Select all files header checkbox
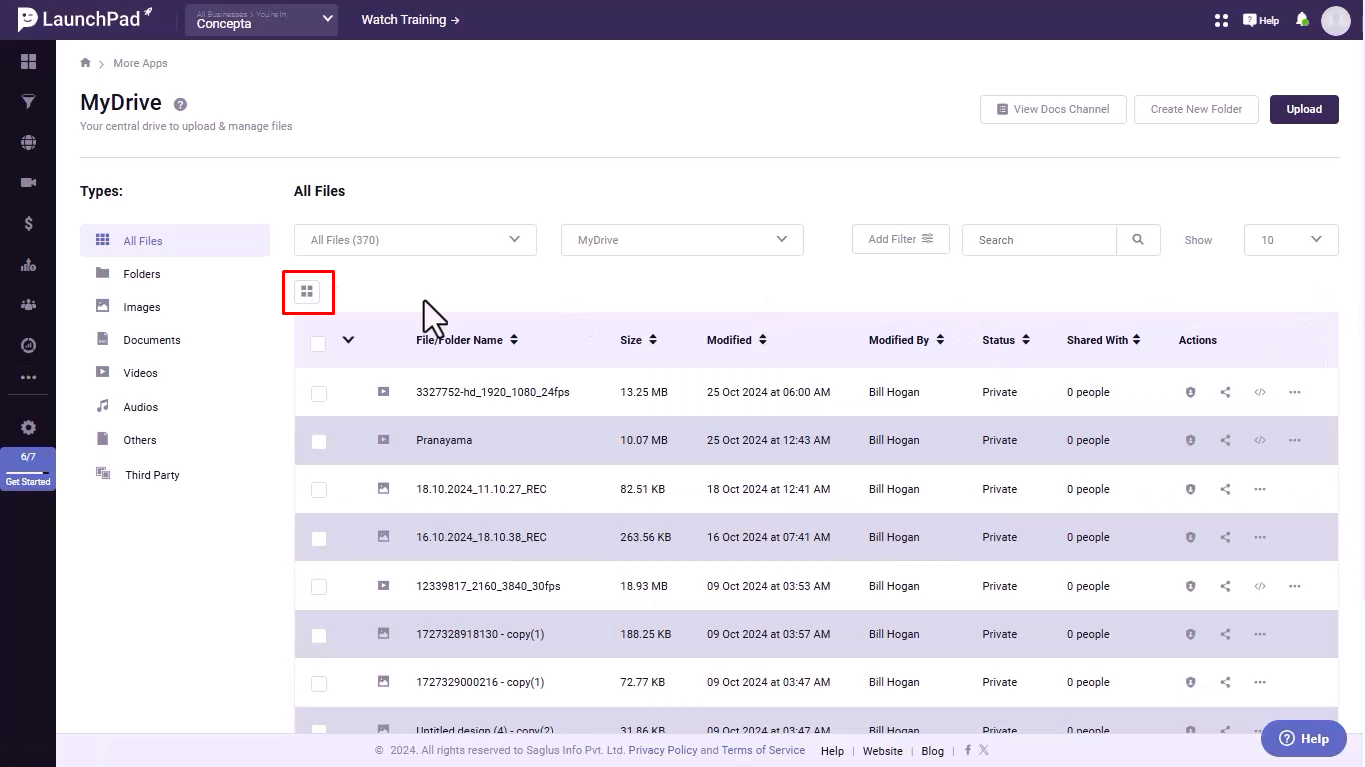 [318, 344]
